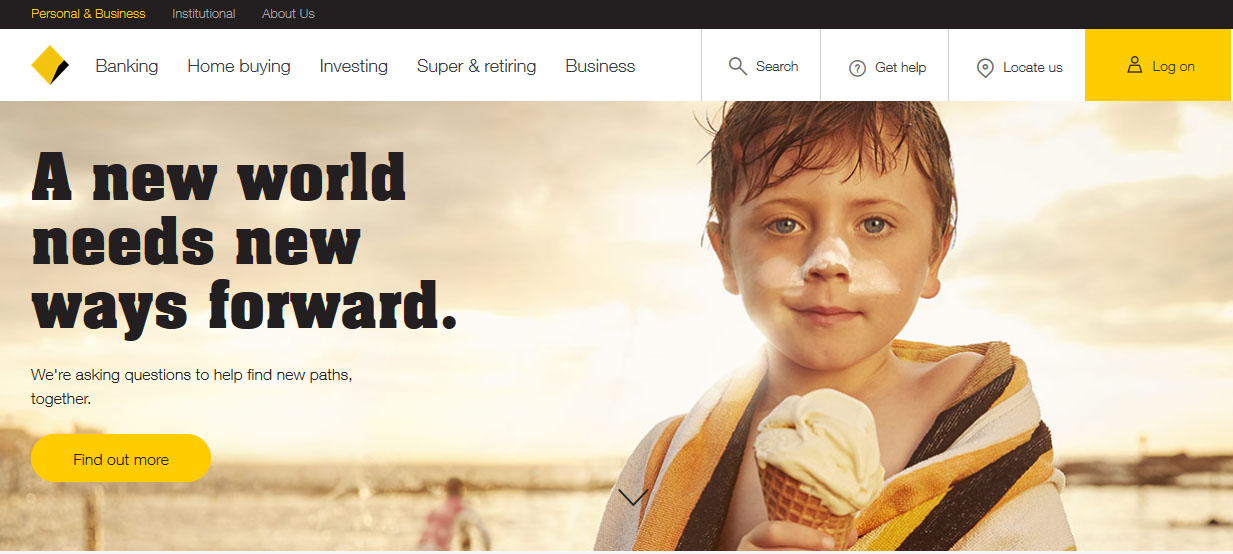
Task: Open the Home buying menu
Action: click(x=239, y=66)
